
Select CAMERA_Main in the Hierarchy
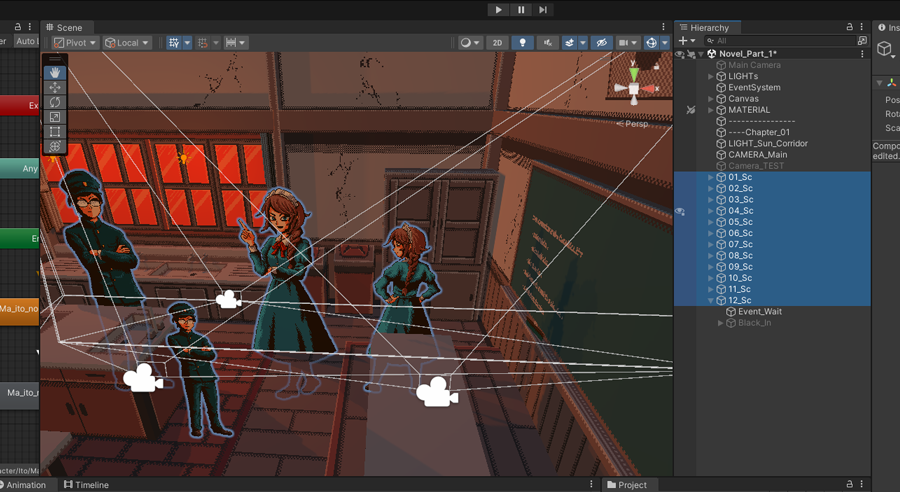coord(757,155)
